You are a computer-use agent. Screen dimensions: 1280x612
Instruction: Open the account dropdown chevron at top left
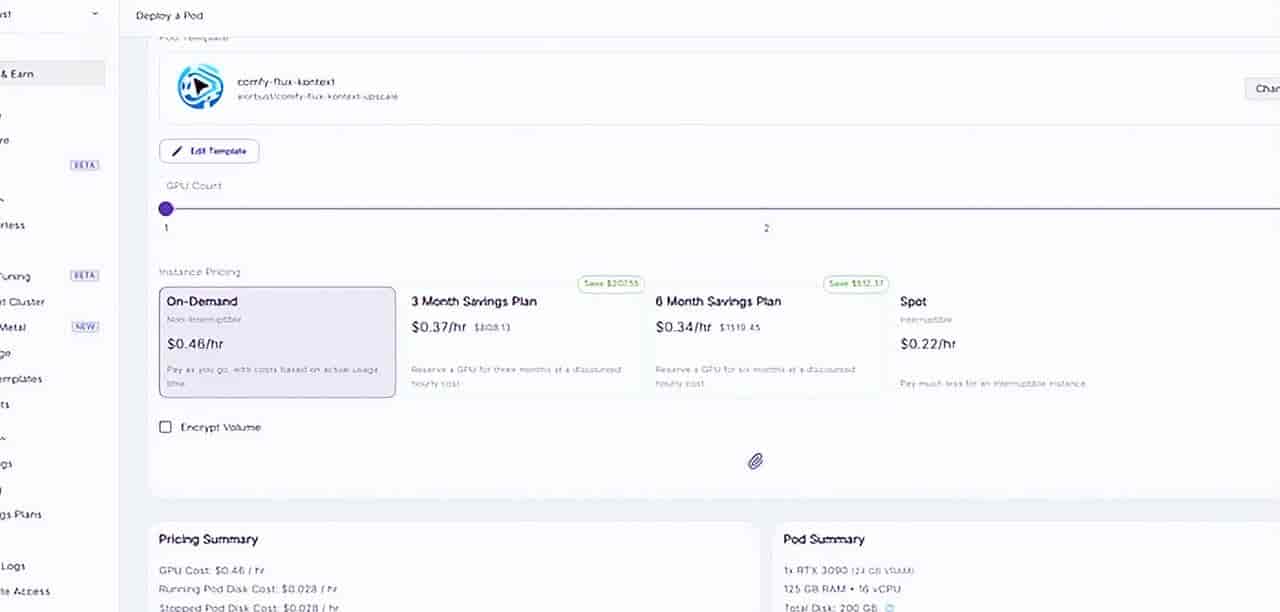coord(95,14)
